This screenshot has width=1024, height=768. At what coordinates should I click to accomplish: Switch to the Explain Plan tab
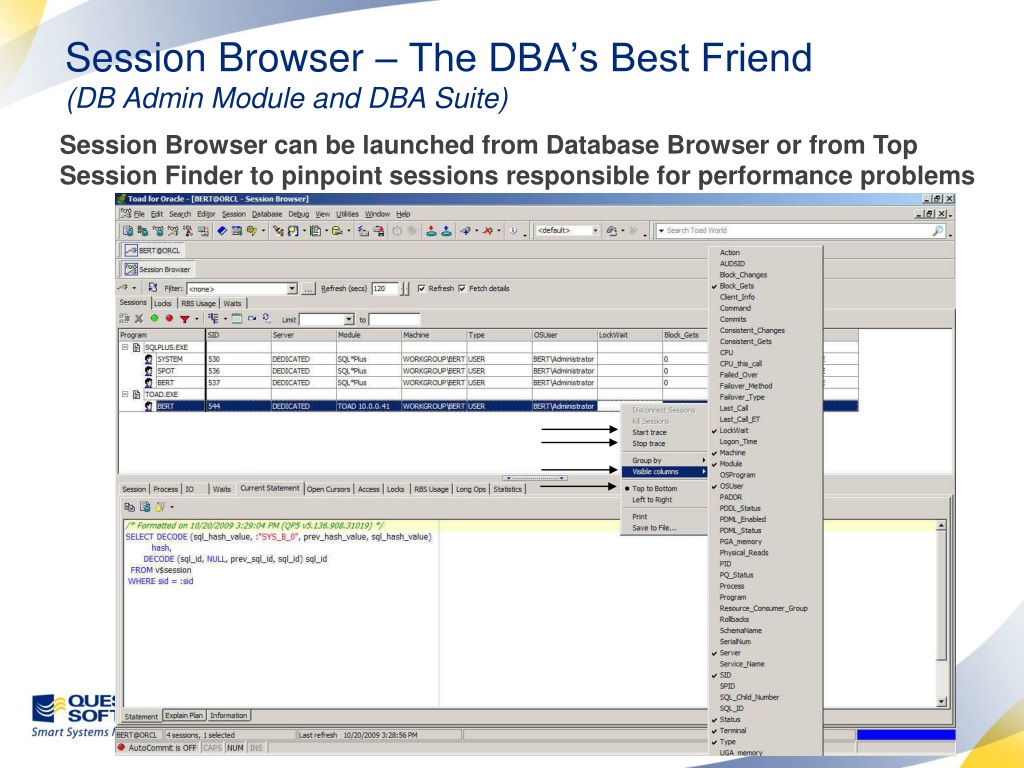[x=184, y=716]
